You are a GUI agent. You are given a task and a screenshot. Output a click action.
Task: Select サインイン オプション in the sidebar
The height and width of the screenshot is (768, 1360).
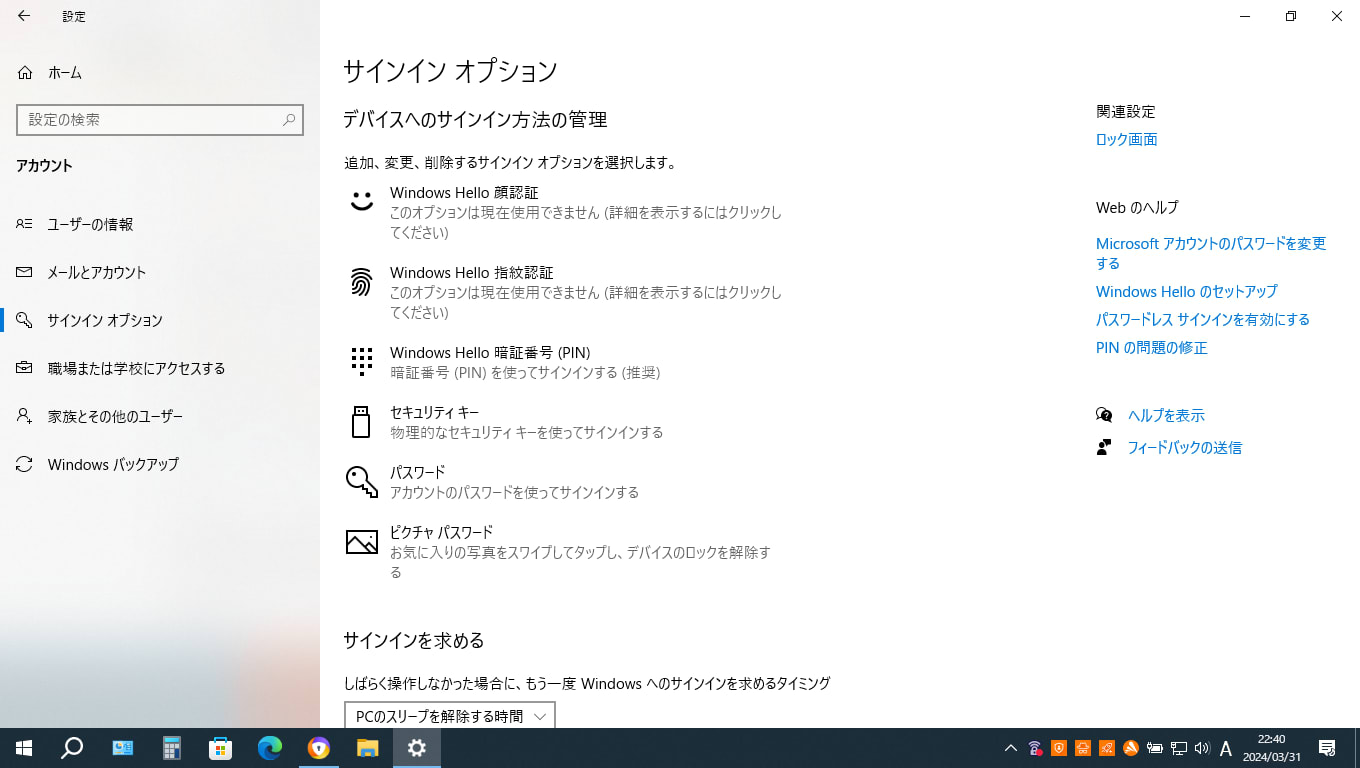(160, 320)
